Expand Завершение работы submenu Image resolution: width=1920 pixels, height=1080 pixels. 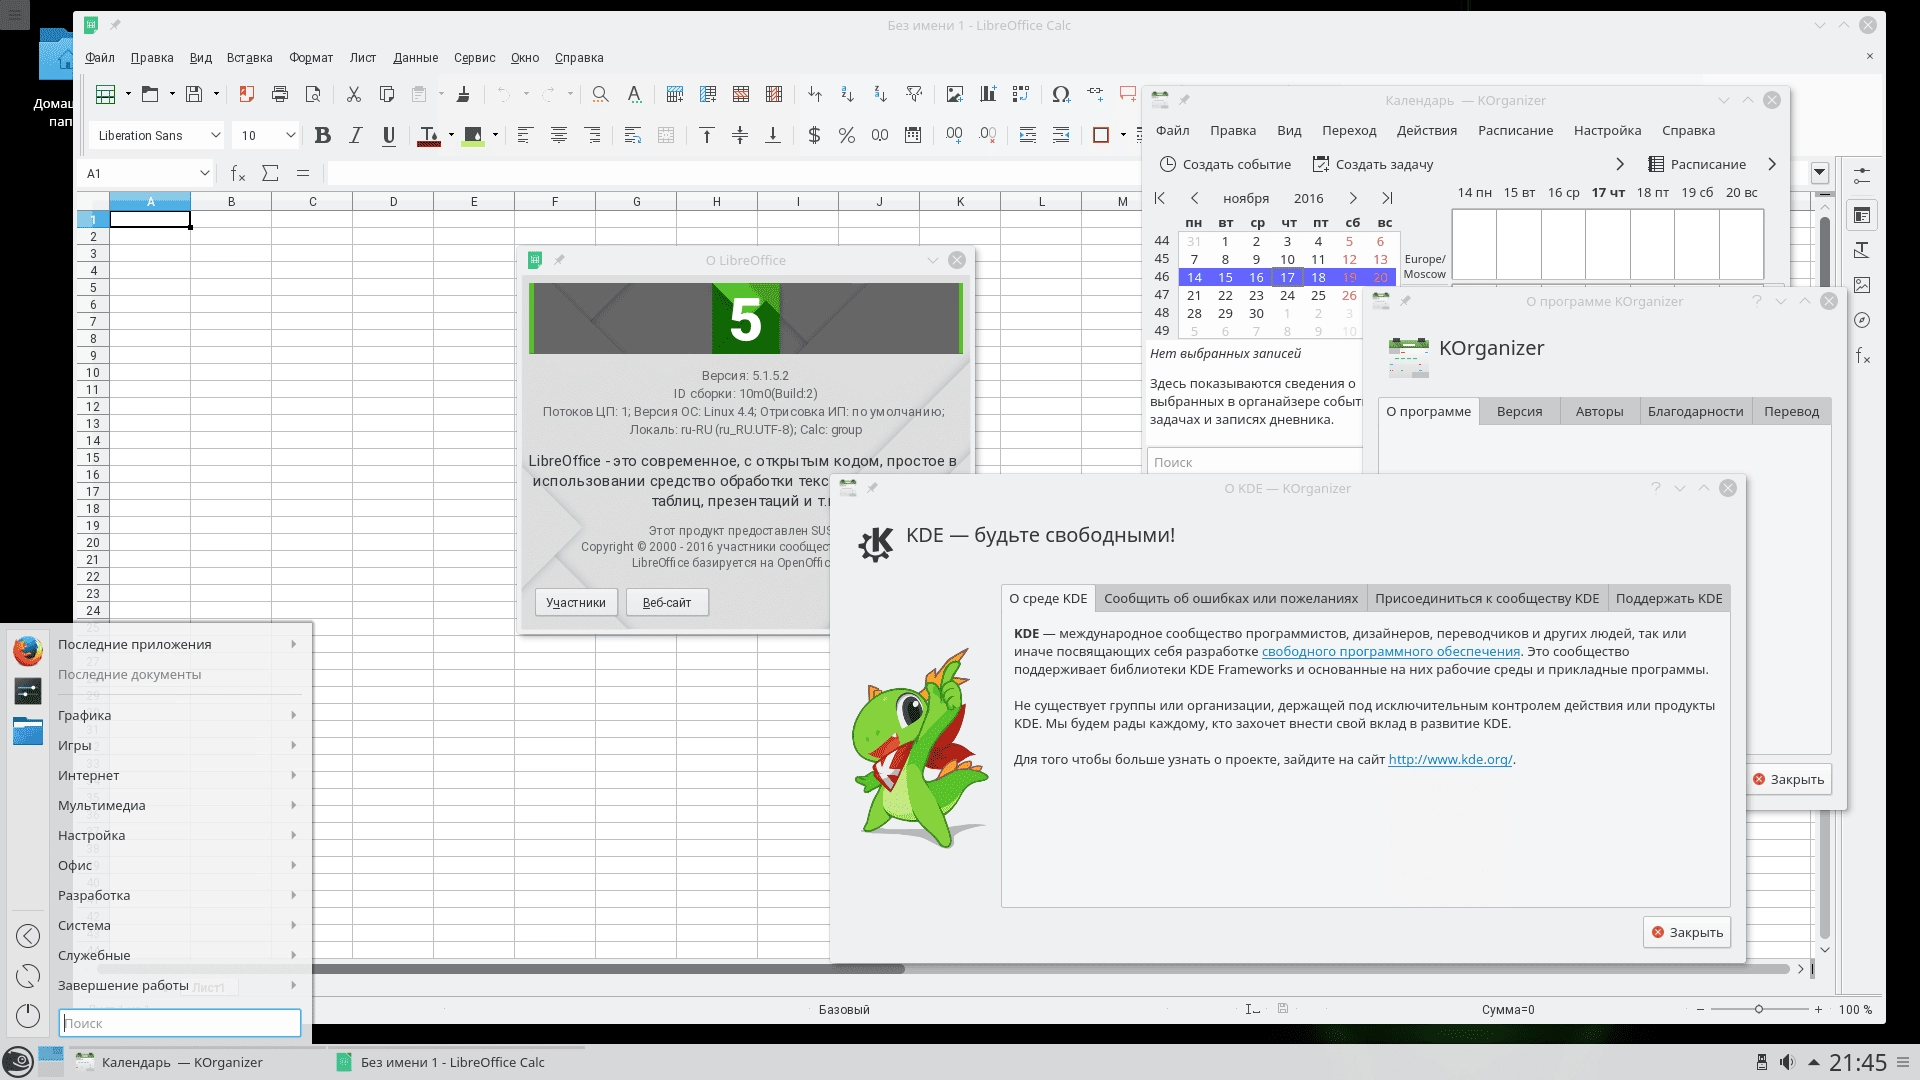(x=178, y=985)
